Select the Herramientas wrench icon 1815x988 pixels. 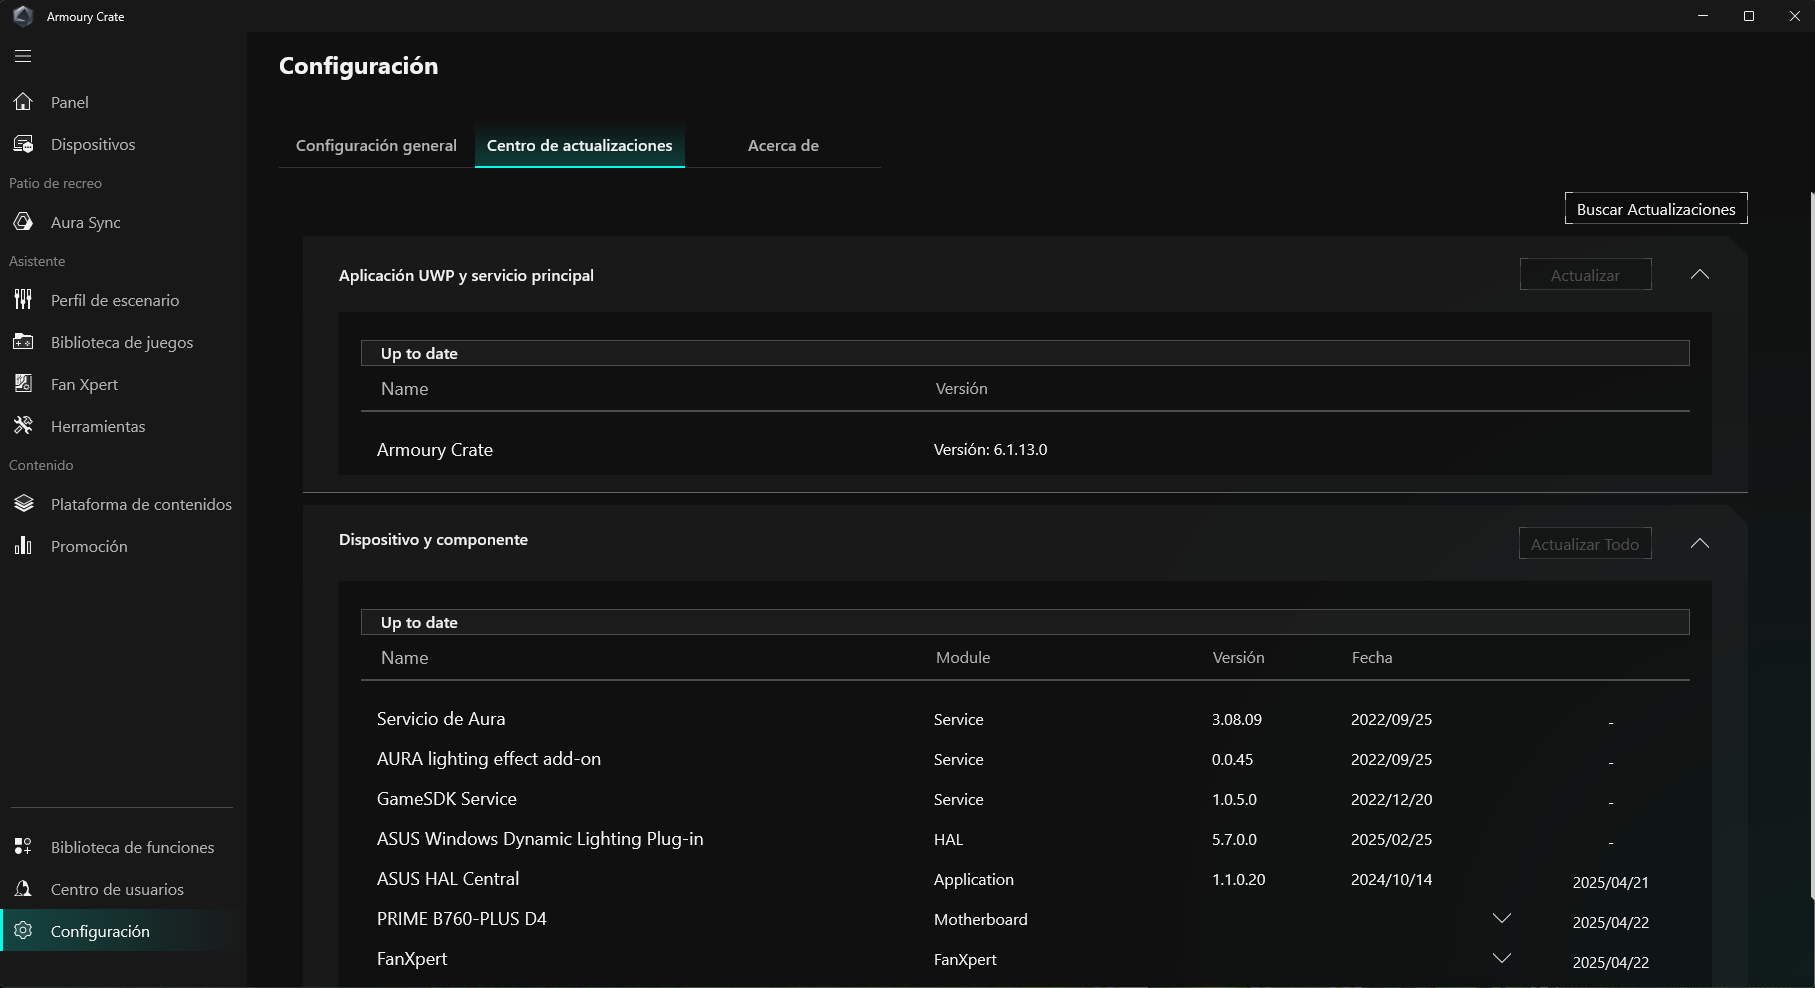pos(22,425)
